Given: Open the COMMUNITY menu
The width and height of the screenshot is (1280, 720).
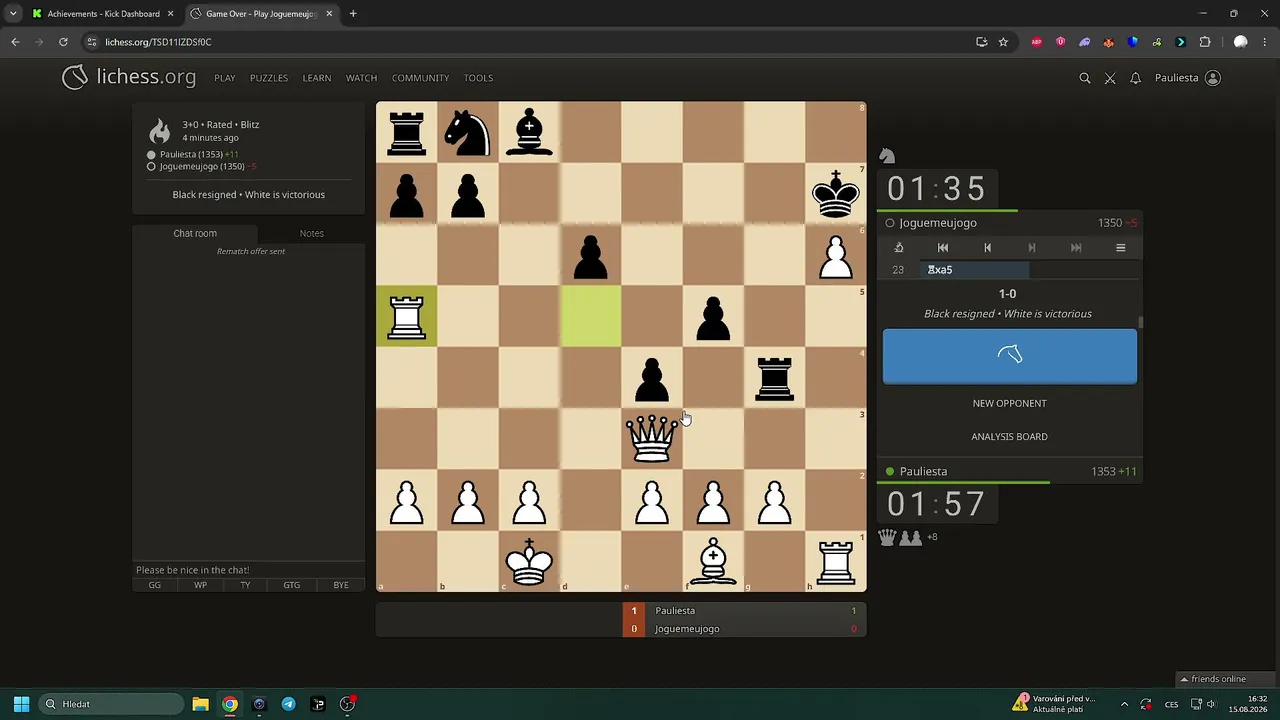Looking at the screenshot, I should pos(420,78).
